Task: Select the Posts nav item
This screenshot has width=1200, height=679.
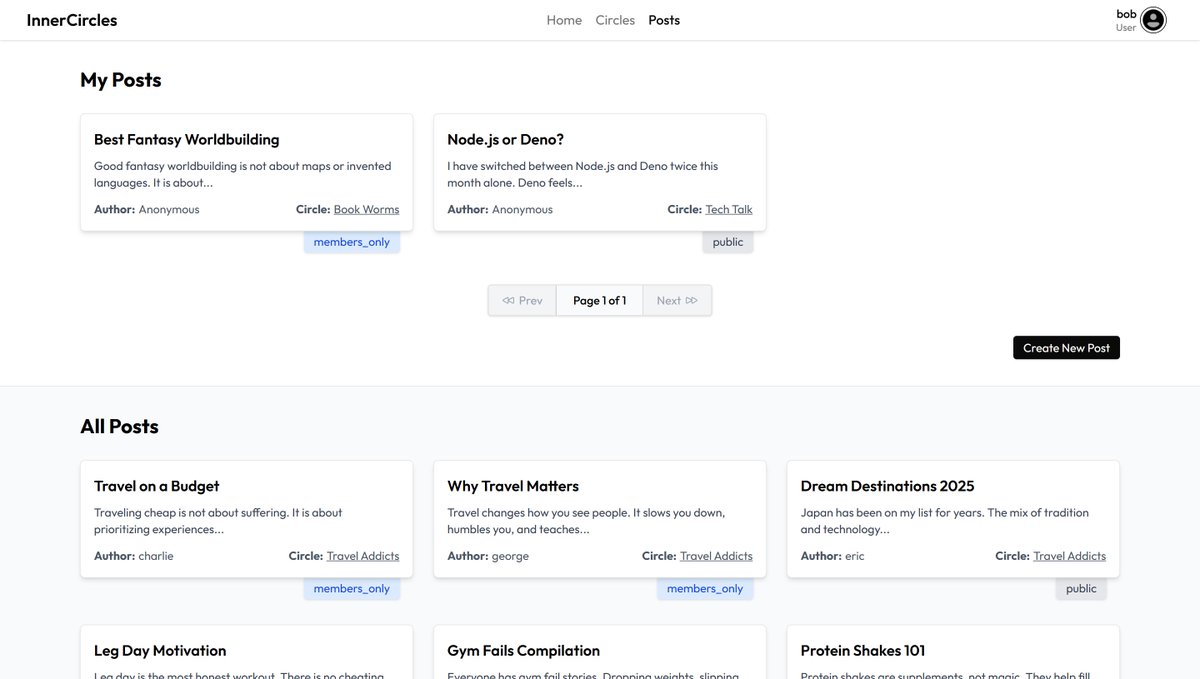Action: (x=664, y=20)
